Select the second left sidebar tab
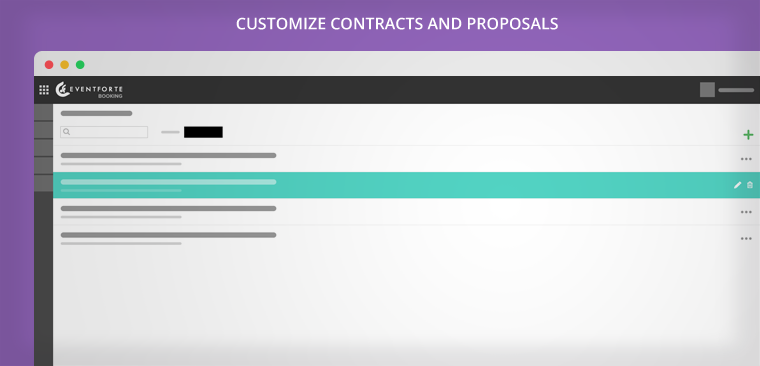 pyautogui.click(x=43, y=130)
